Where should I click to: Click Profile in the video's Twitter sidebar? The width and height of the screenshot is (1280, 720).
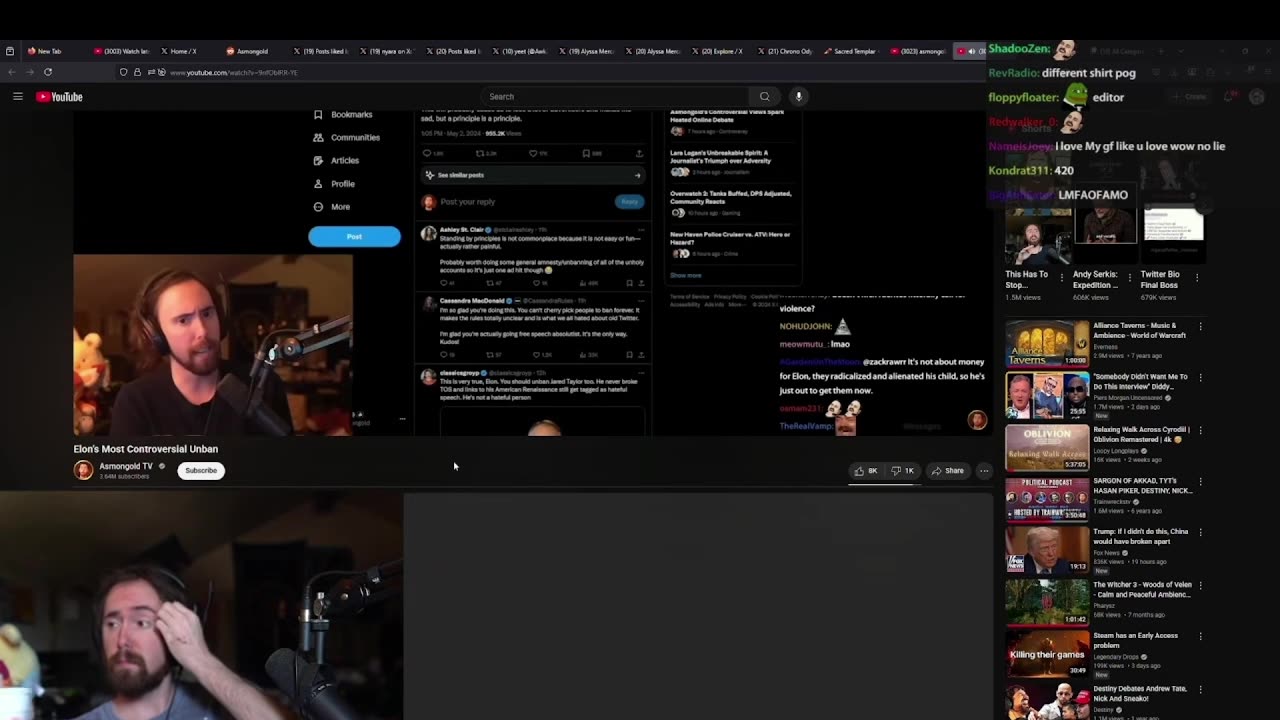click(x=343, y=184)
